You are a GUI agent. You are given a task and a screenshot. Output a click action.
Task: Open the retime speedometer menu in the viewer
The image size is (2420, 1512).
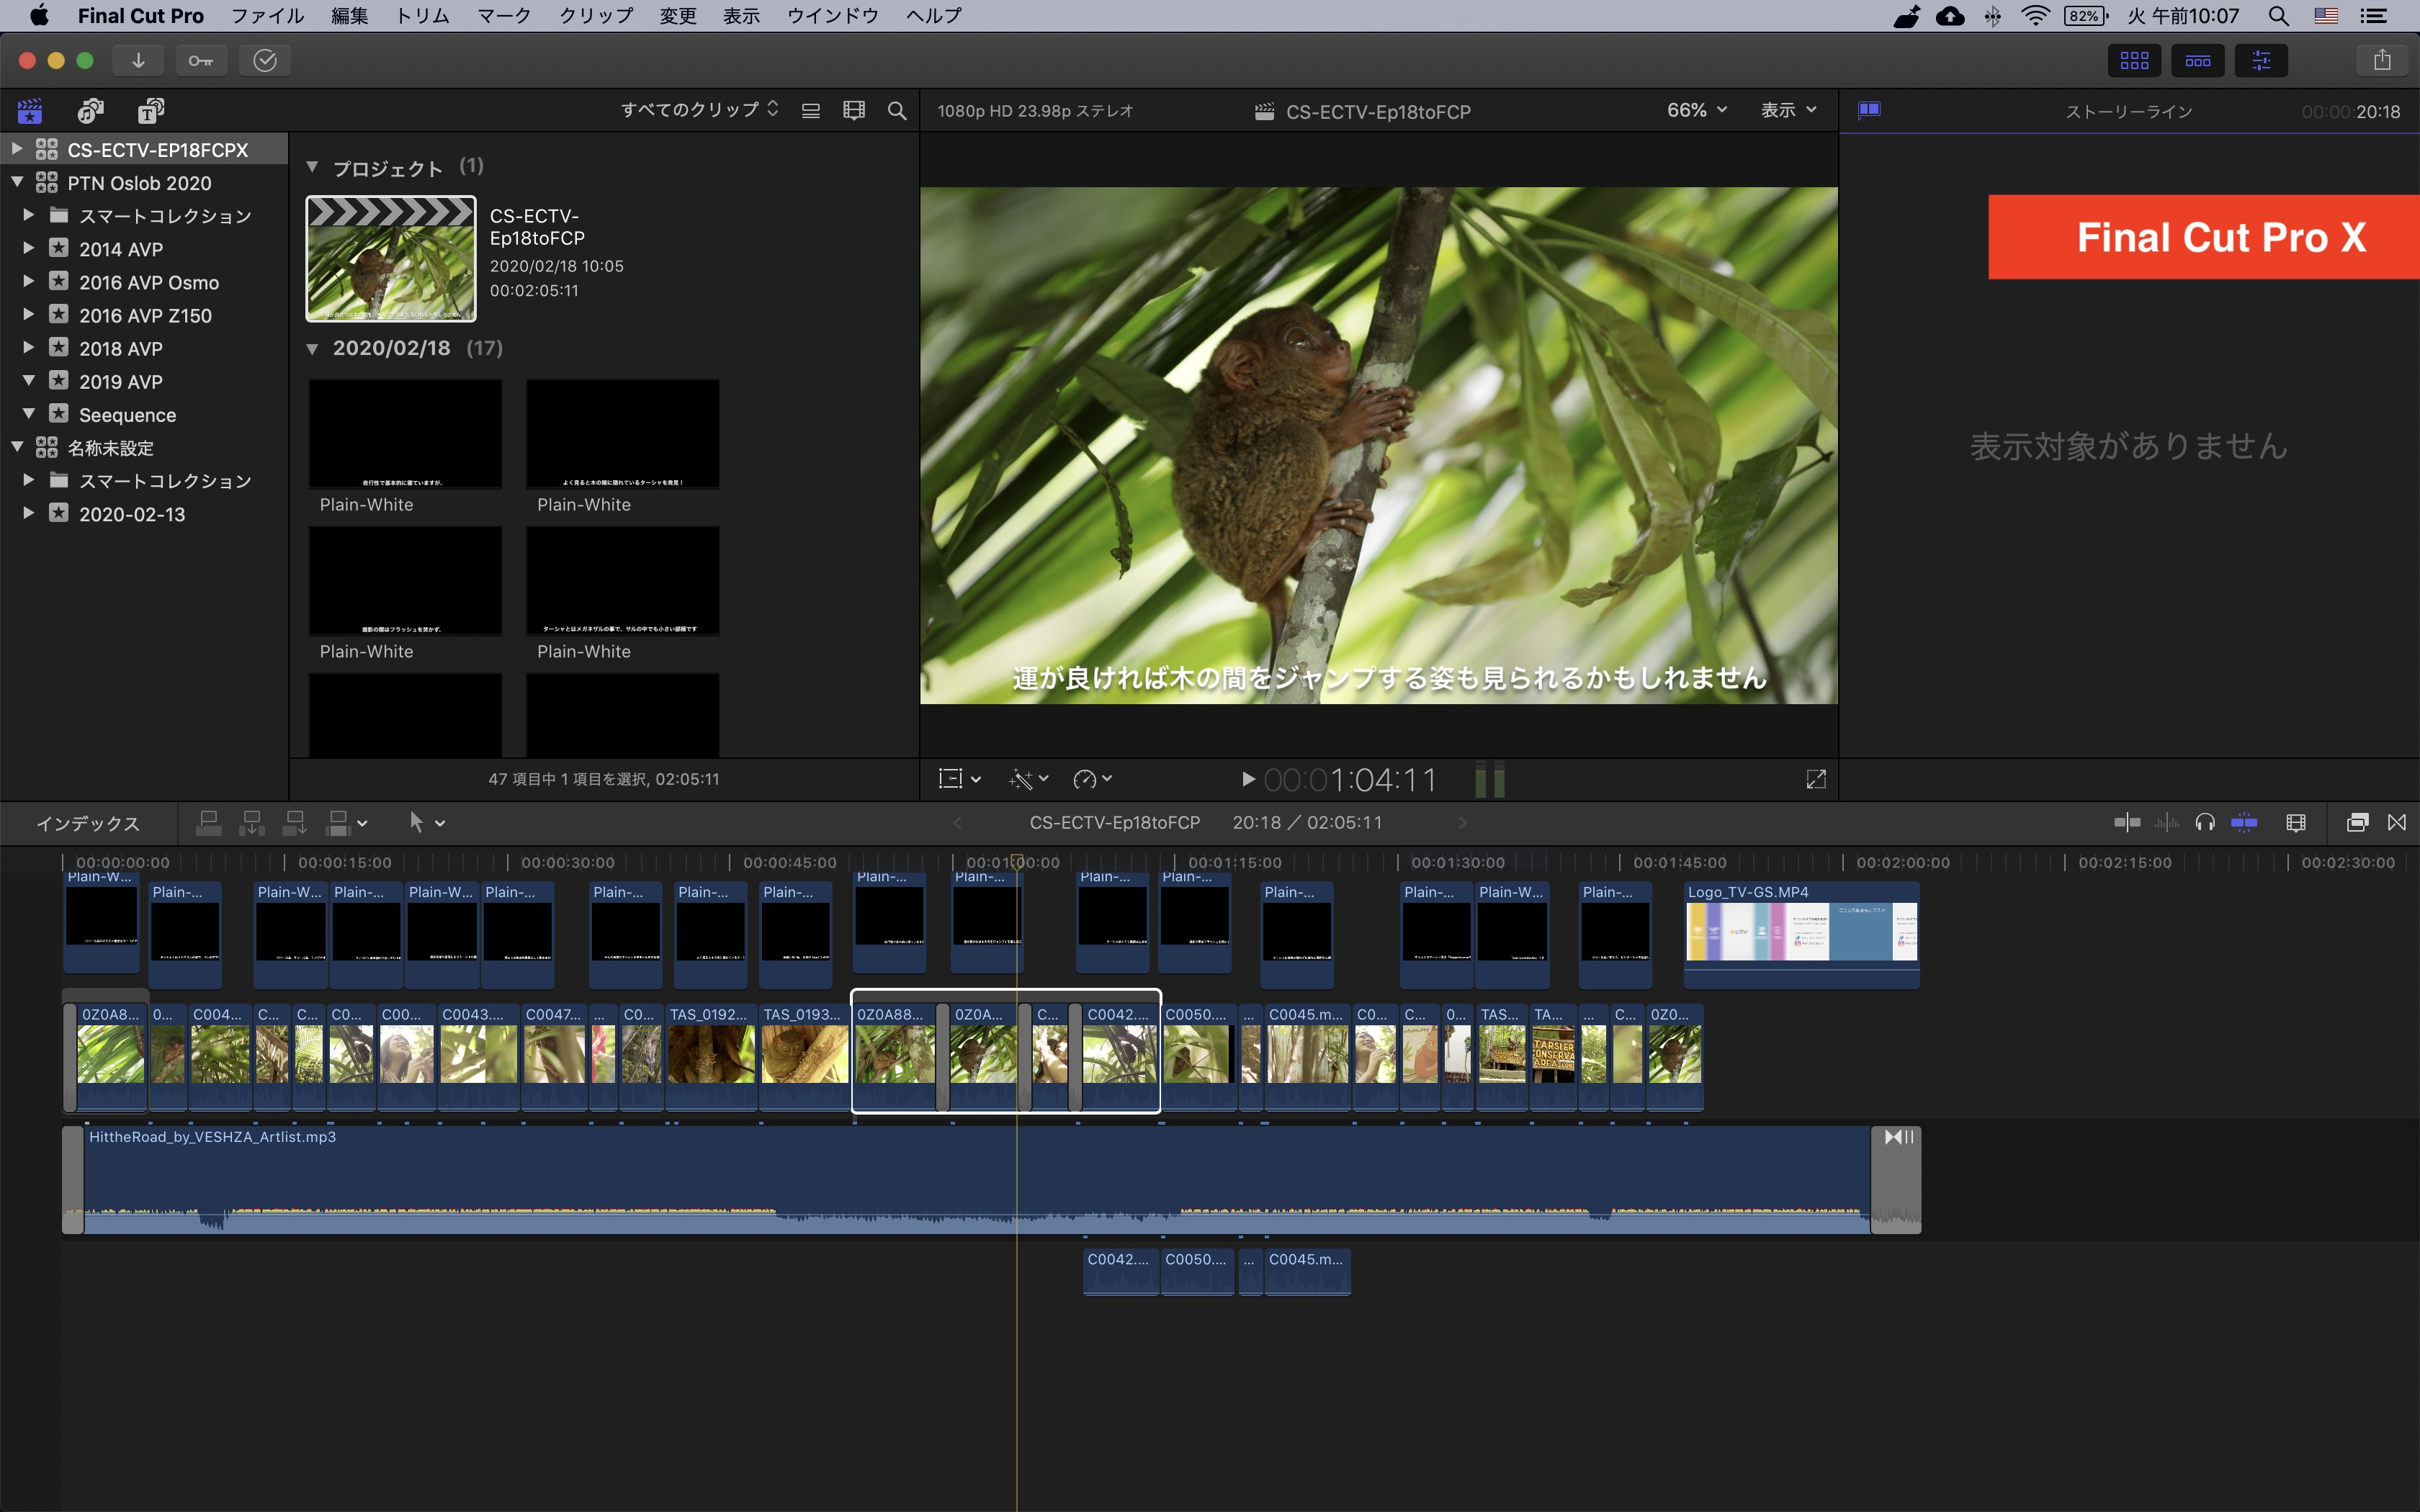point(1091,779)
